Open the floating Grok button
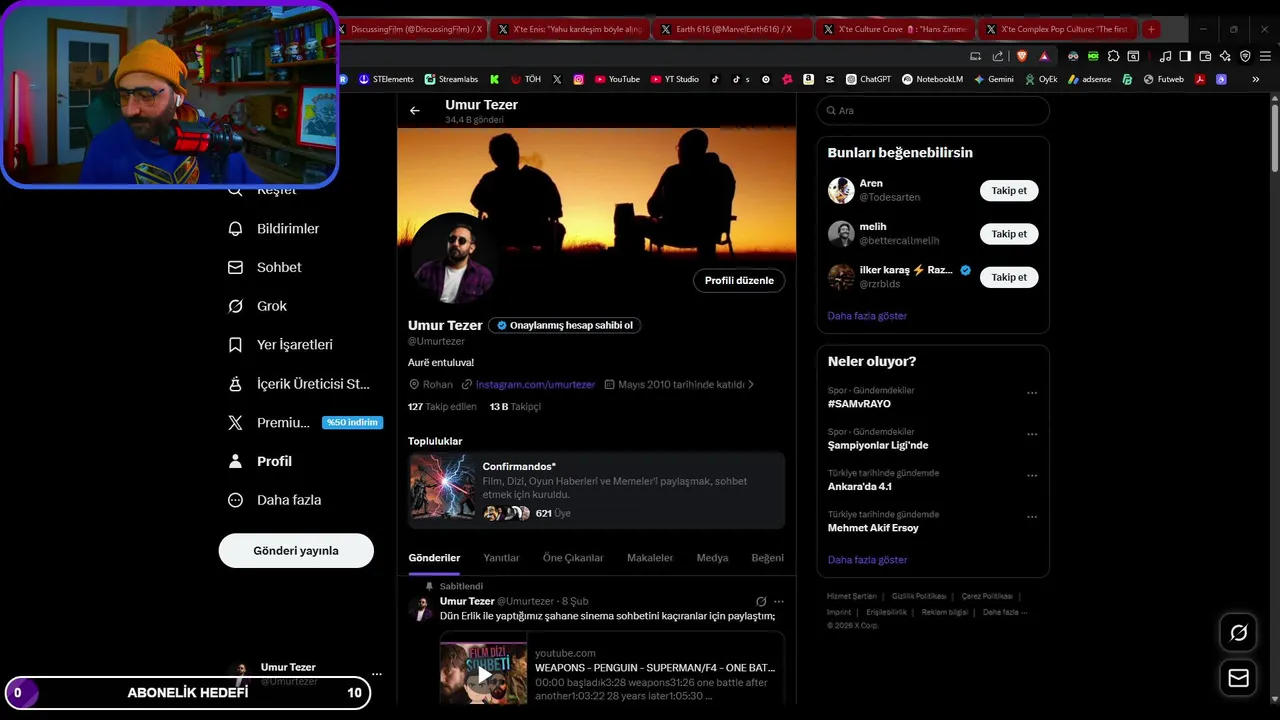This screenshot has width=1280, height=720. click(x=1238, y=633)
